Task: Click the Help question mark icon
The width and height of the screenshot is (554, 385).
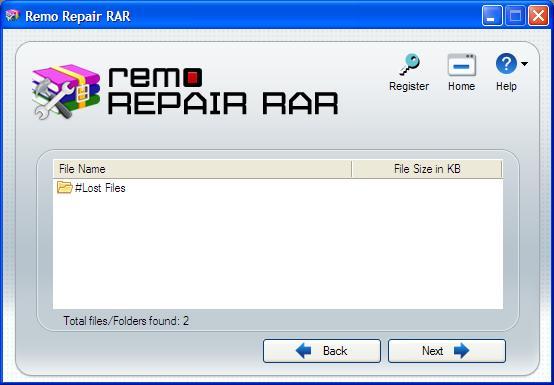Action: (506, 64)
